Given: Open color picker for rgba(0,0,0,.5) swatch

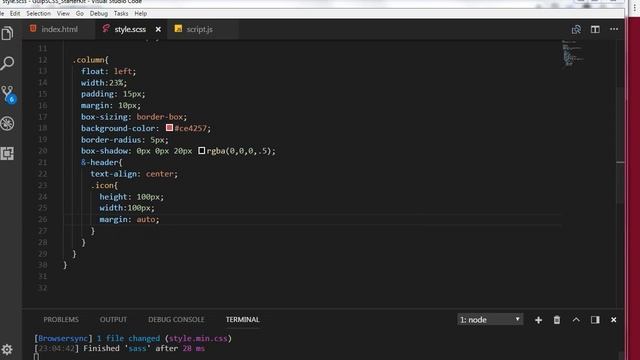Looking at the screenshot, I should coord(202,151).
